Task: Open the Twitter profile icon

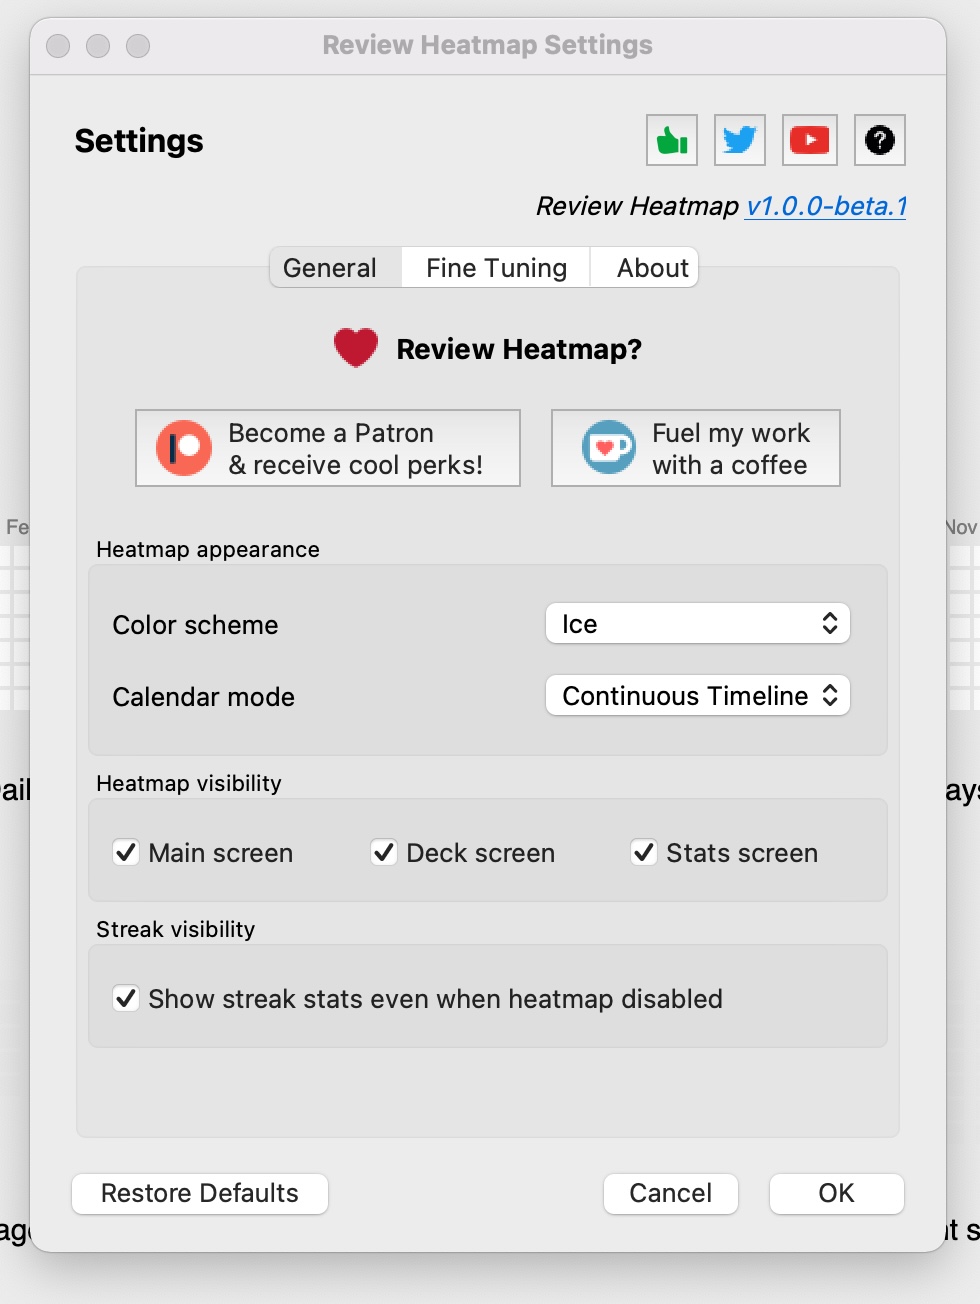Action: tap(739, 140)
